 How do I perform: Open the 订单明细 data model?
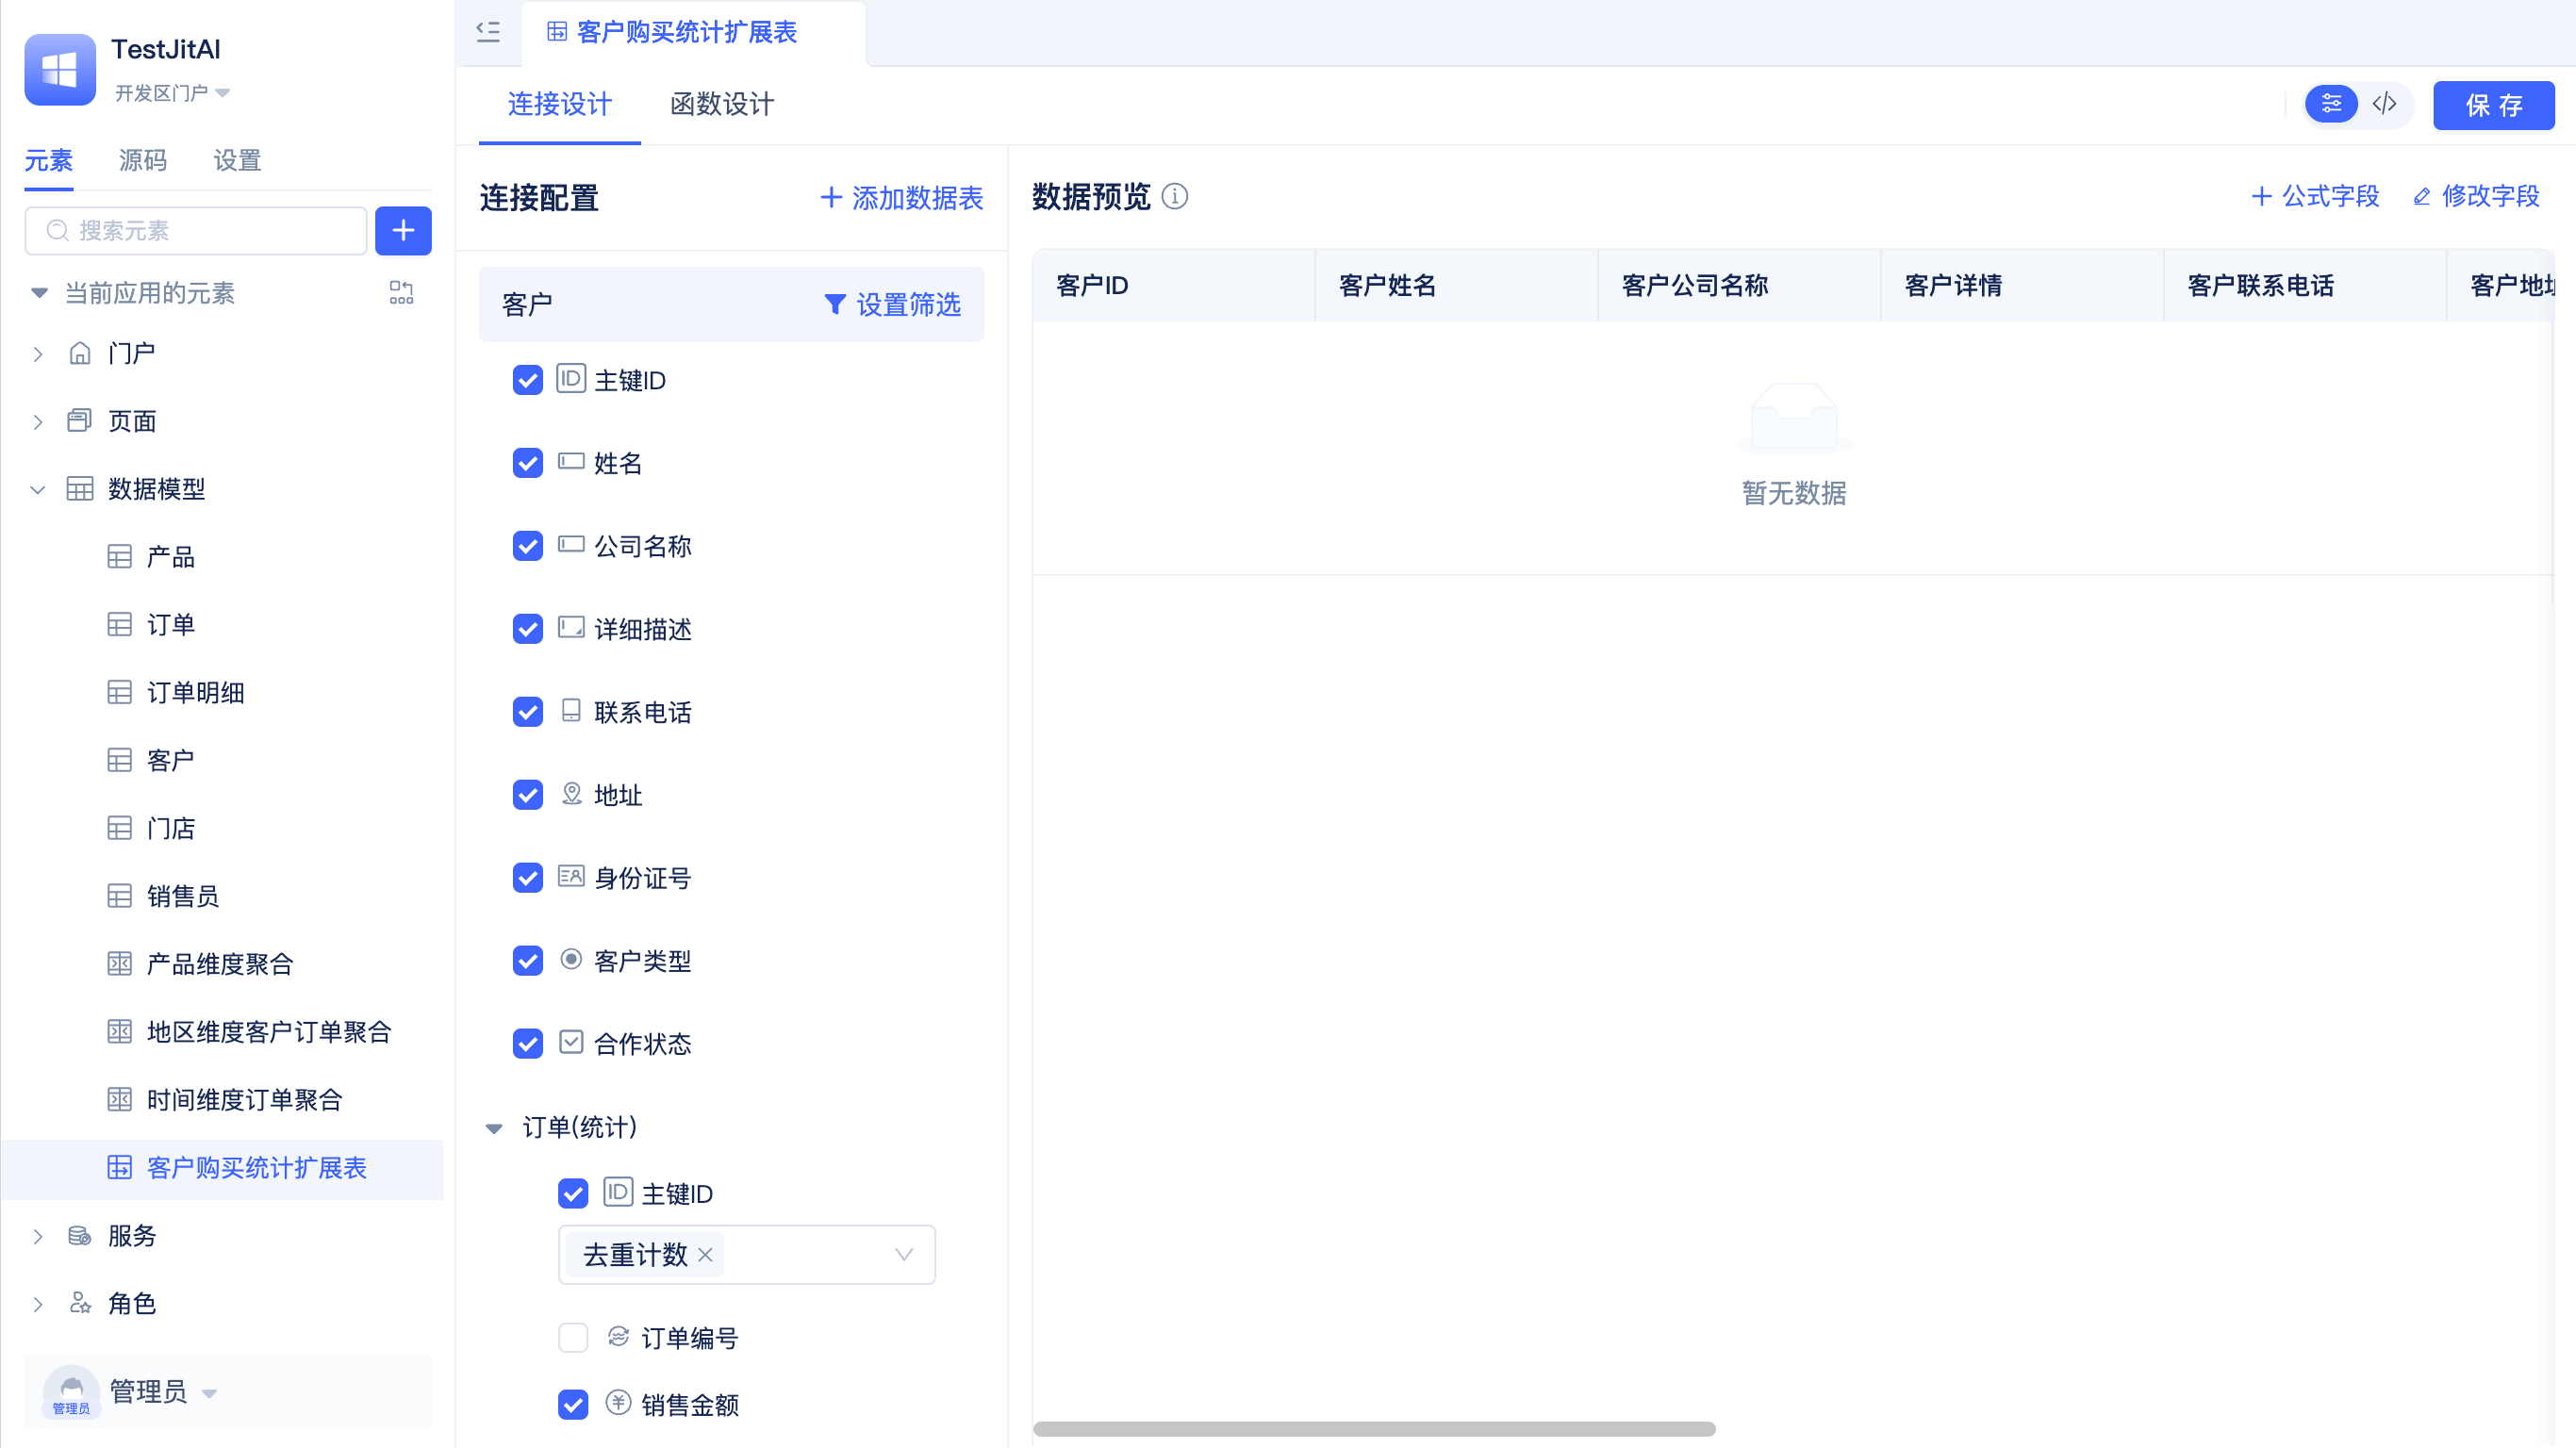(195, 693)
